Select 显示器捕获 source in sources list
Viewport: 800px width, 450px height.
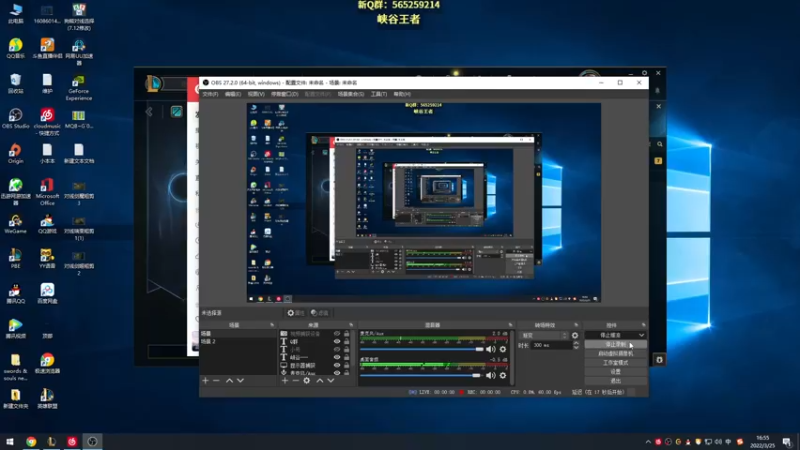click(303, 365)
